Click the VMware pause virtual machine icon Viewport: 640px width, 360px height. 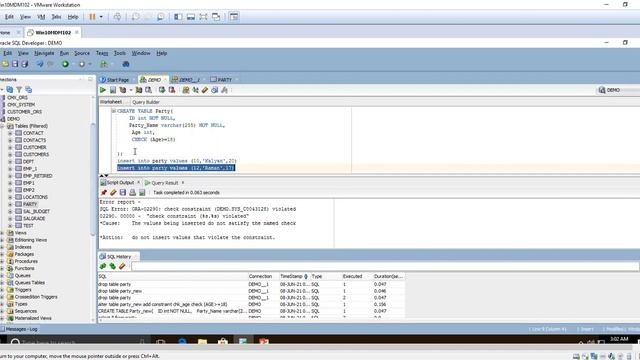tap(92, 17)
